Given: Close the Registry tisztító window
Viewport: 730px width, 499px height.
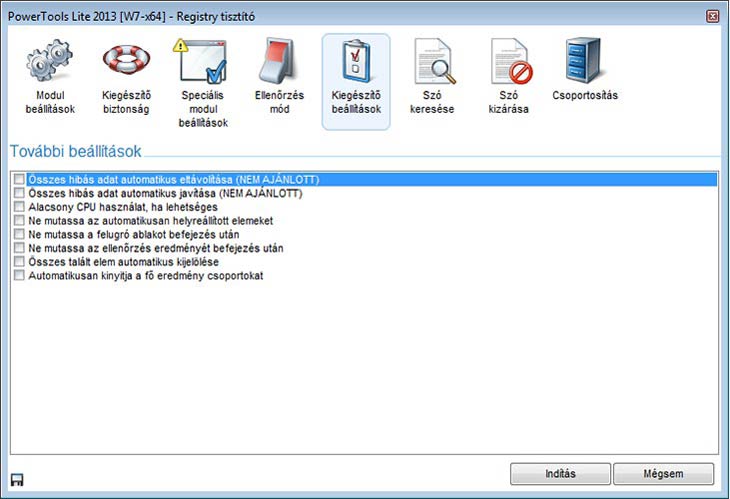Looking at the screenshot, I should click(x=713, y=16).
